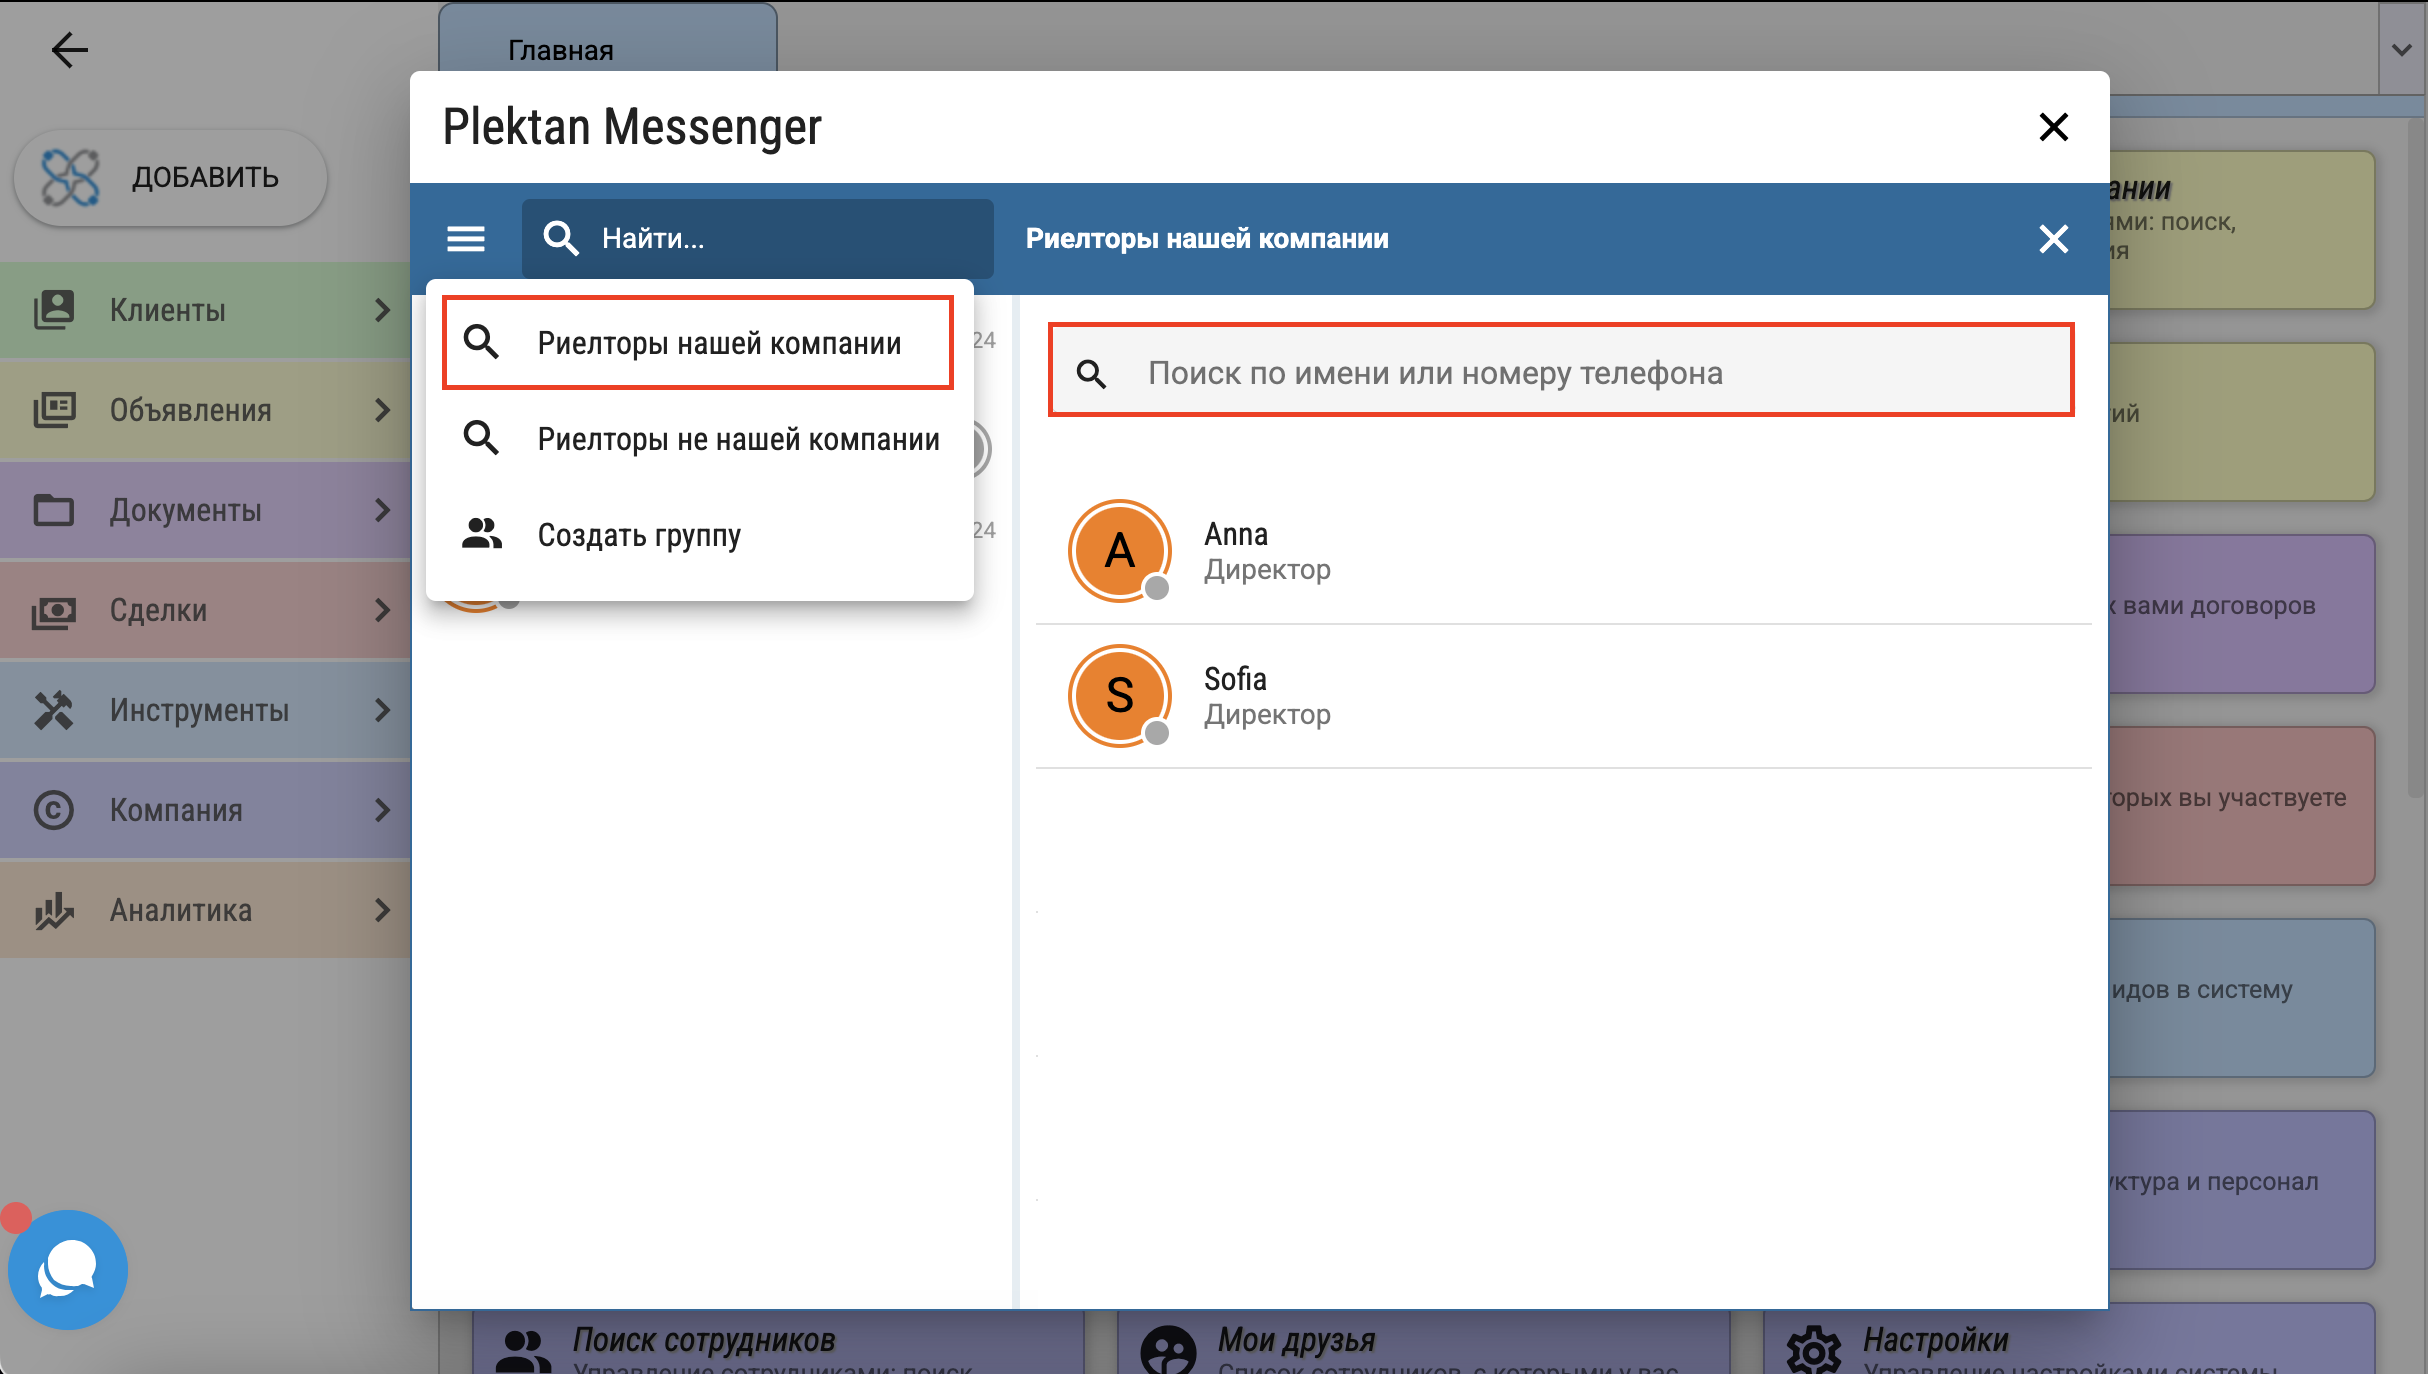Click the Клиенты contacts icon
This screenshot has width=2428, height=1374.
[x=54, y=310]
